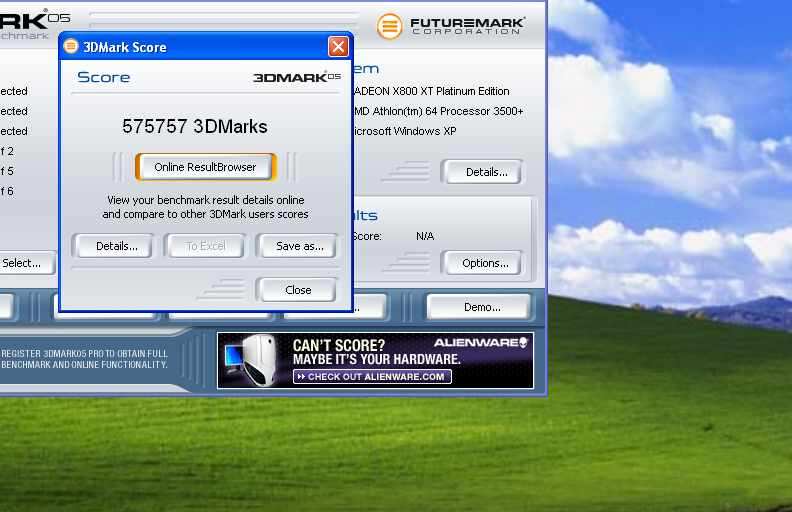Screen dimensions: 792x512
Task: Click the Register 3DMark05 Pro notice text
Action: point(84,359)
